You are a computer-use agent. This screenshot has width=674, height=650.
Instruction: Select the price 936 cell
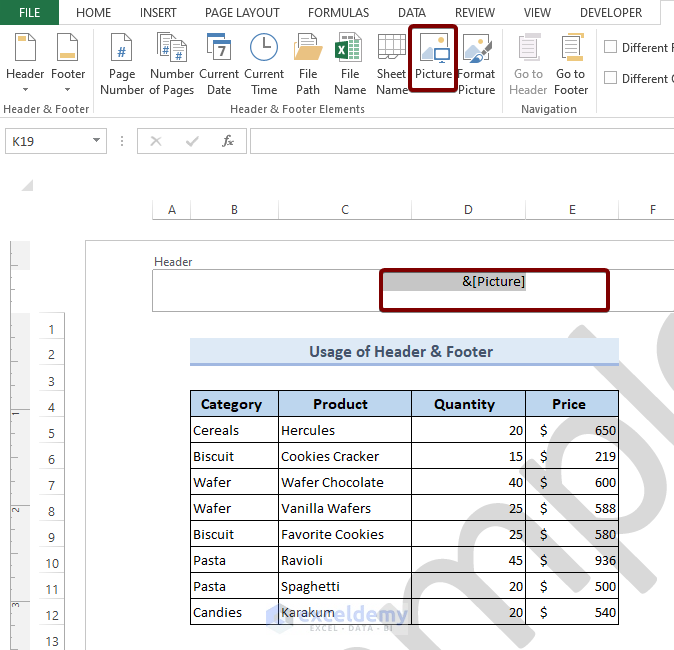[572, 560]
